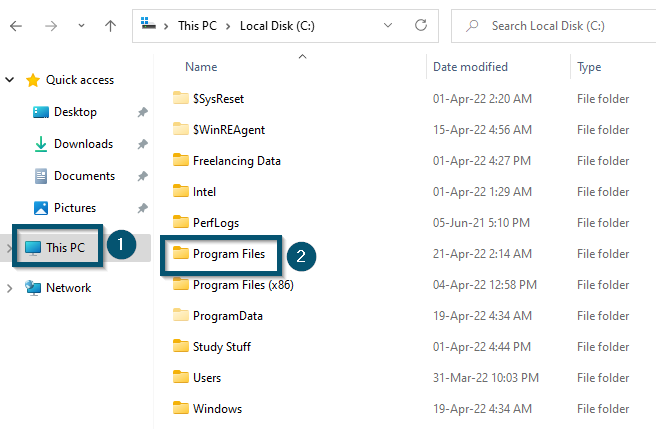Click the forward navigation arrow
Screen dimensions: 656x429
(x=51, y=26)
